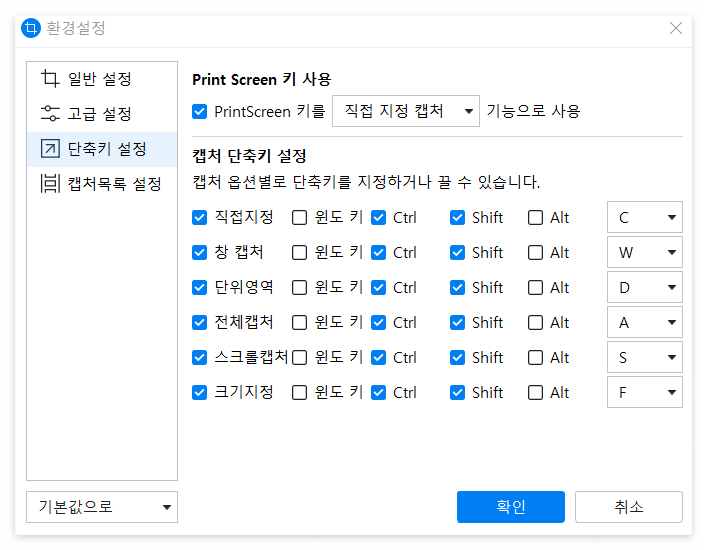Click the Print Screen 키 사용 heading
This screenshot has width=707, height=550.
[x=262, y=79]
